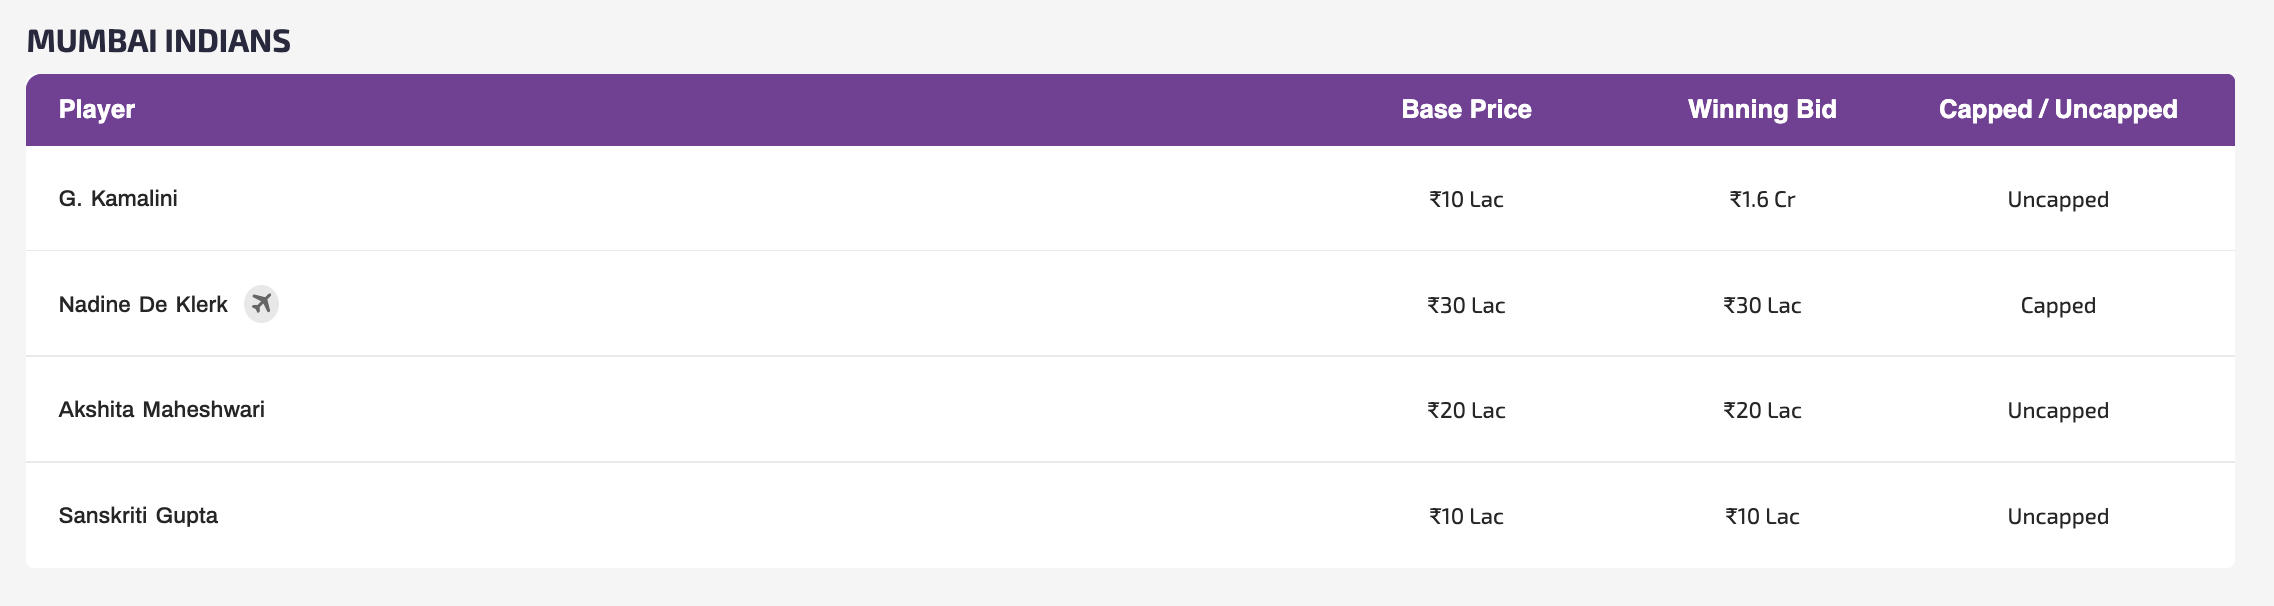Click Nadine De Klerk's Capped status
The height and width of the screenshot is (606, 2274).
tap(2058, 305)
